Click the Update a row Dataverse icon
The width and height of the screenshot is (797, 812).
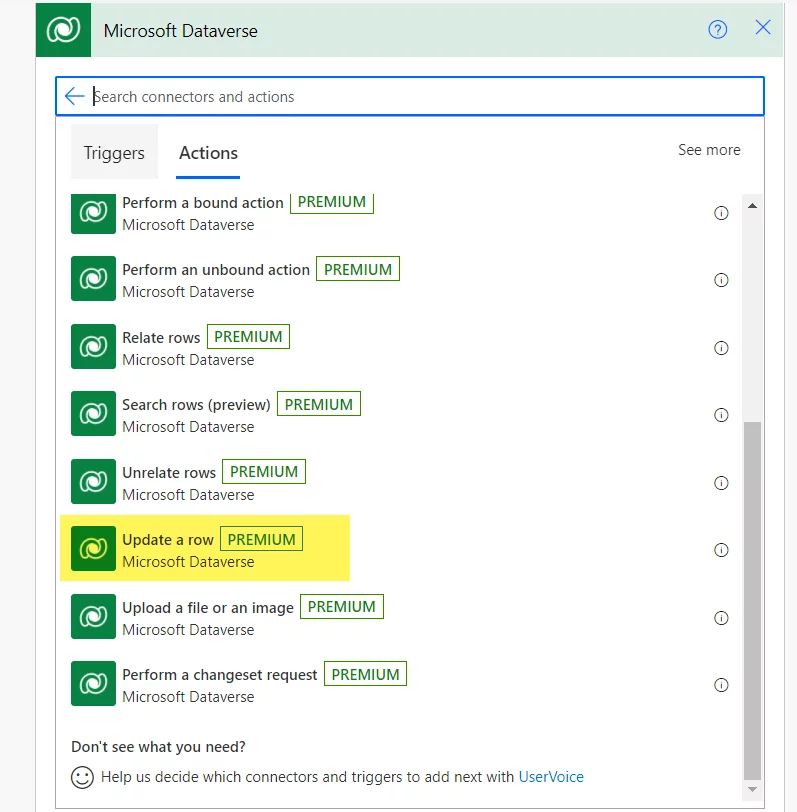coord(93,548)
